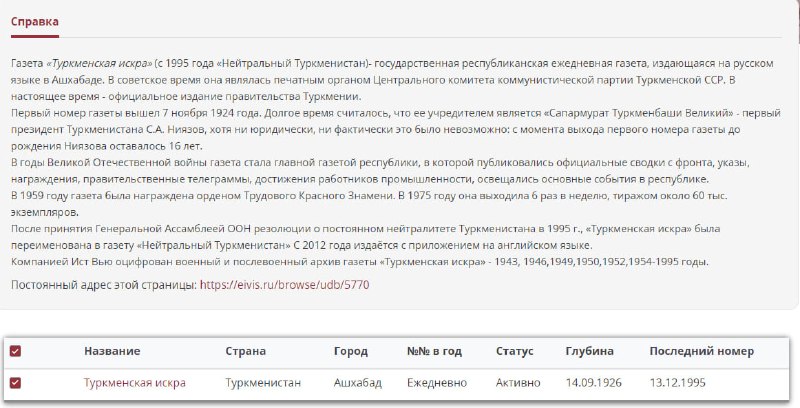Uncheck the Туркменская искра row checkbox
Image resolution: width=800 pixels, height=408 pixels.
16,382
